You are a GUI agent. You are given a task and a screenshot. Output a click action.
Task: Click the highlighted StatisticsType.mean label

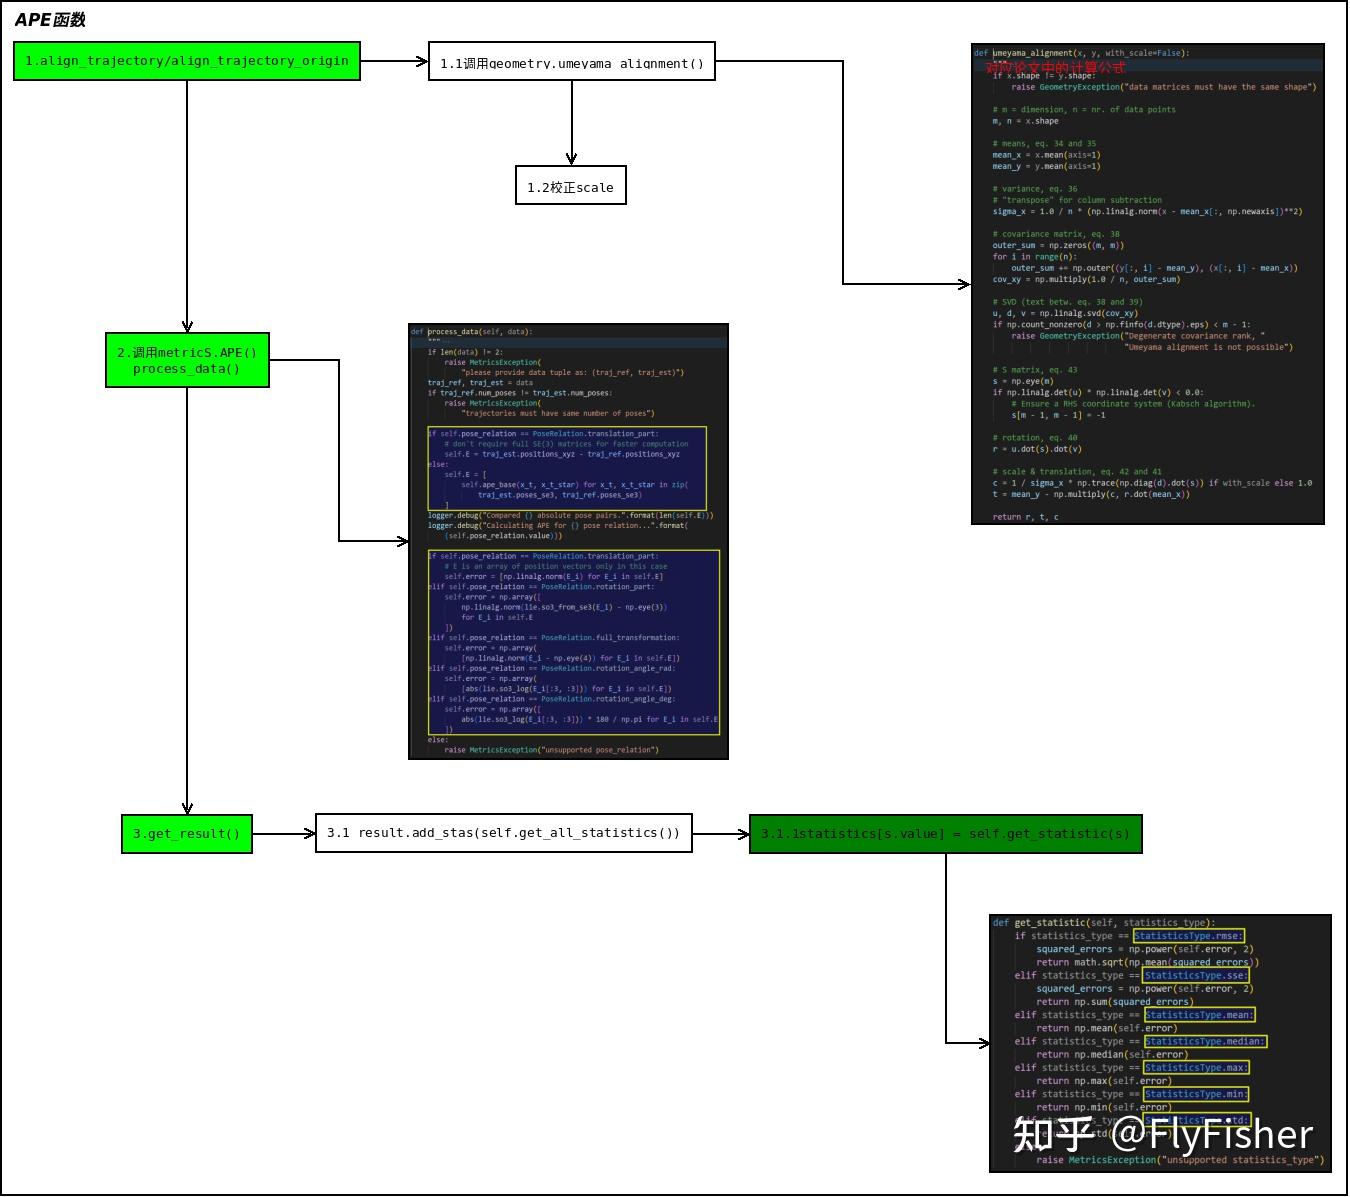[1199, 1014]
